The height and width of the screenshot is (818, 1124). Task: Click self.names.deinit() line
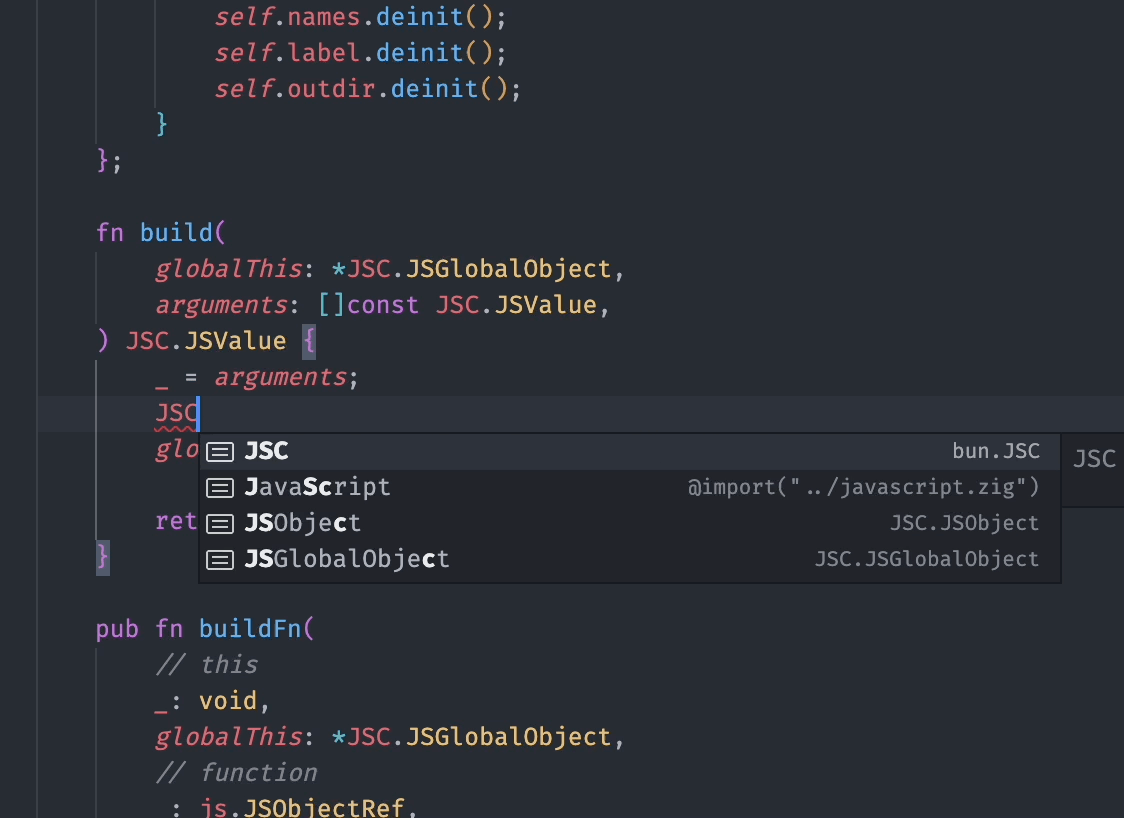(x=361, y=16)
